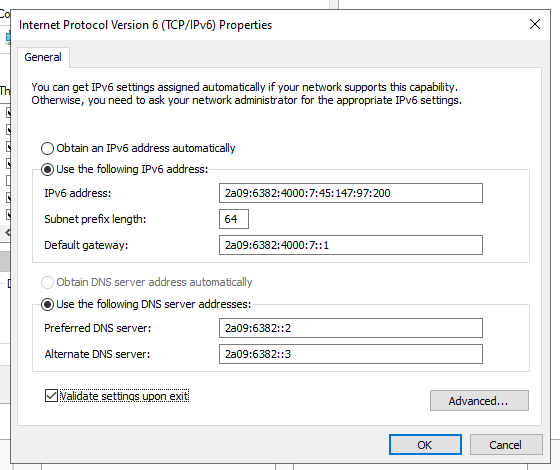
Task: Click the Validate settings upon exit label
Action: pos(124,396)
